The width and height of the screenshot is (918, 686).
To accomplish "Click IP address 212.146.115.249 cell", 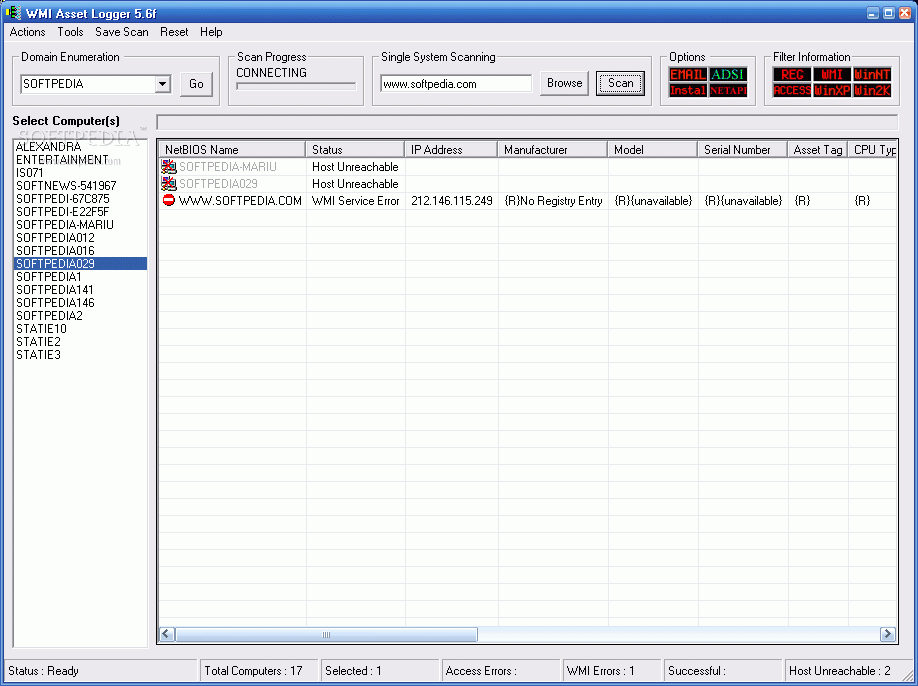I will click(x=451, y=201).
